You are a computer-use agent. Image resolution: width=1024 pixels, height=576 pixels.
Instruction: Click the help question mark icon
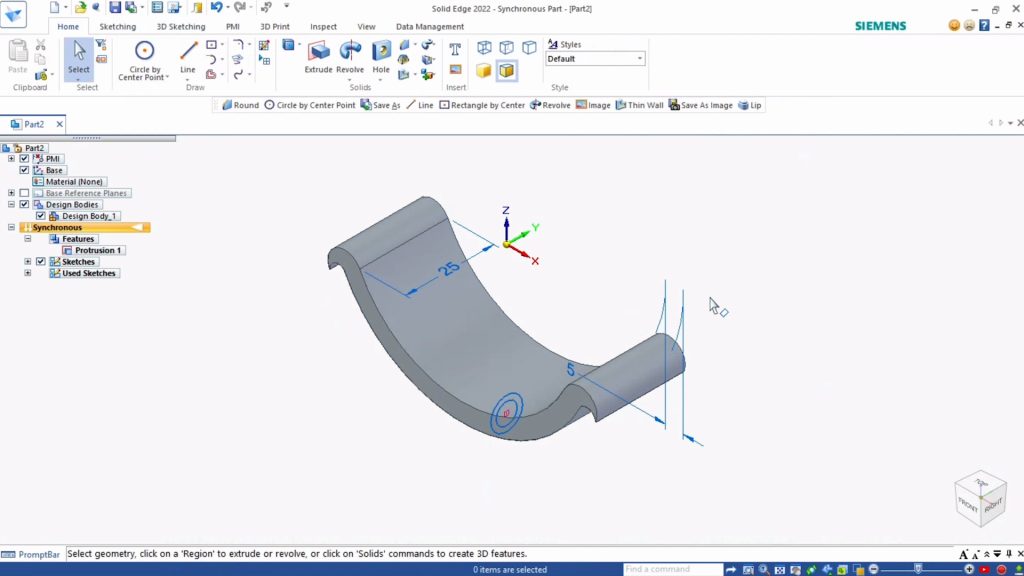(984, 25)
